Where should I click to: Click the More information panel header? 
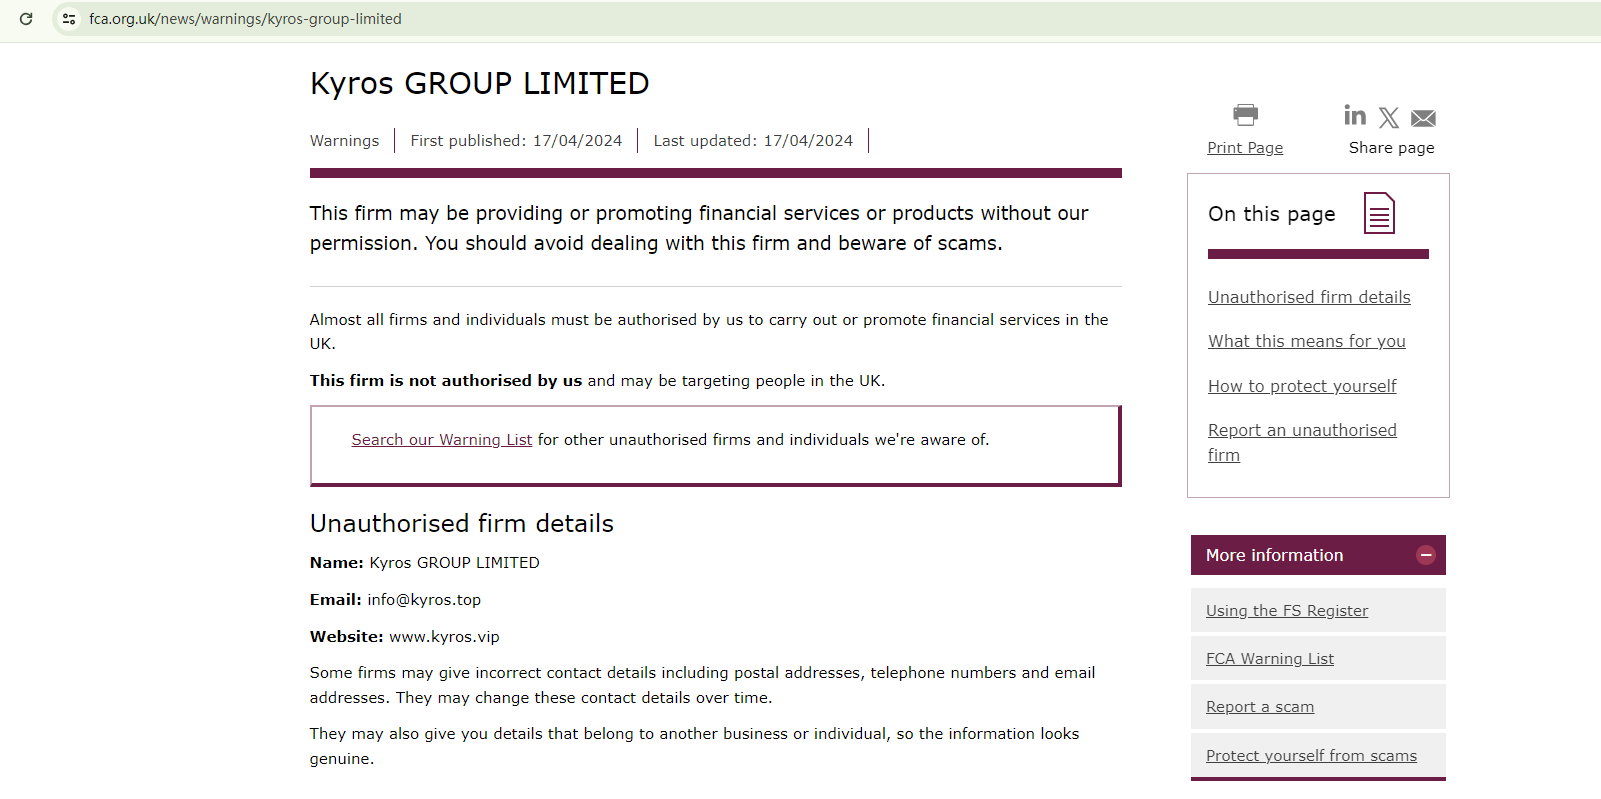coord(1275,555)
